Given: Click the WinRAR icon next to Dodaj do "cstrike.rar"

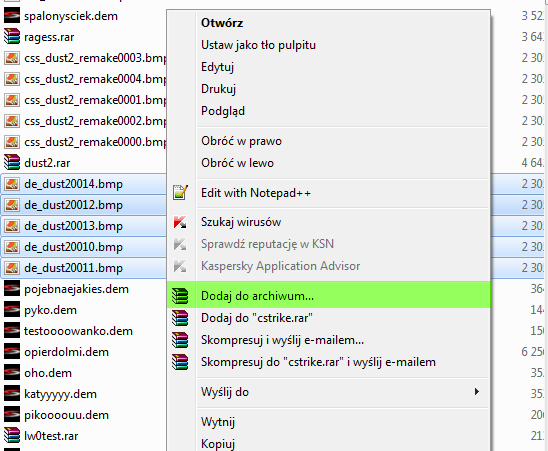Looking at the screenshot, I should point(180,318).
